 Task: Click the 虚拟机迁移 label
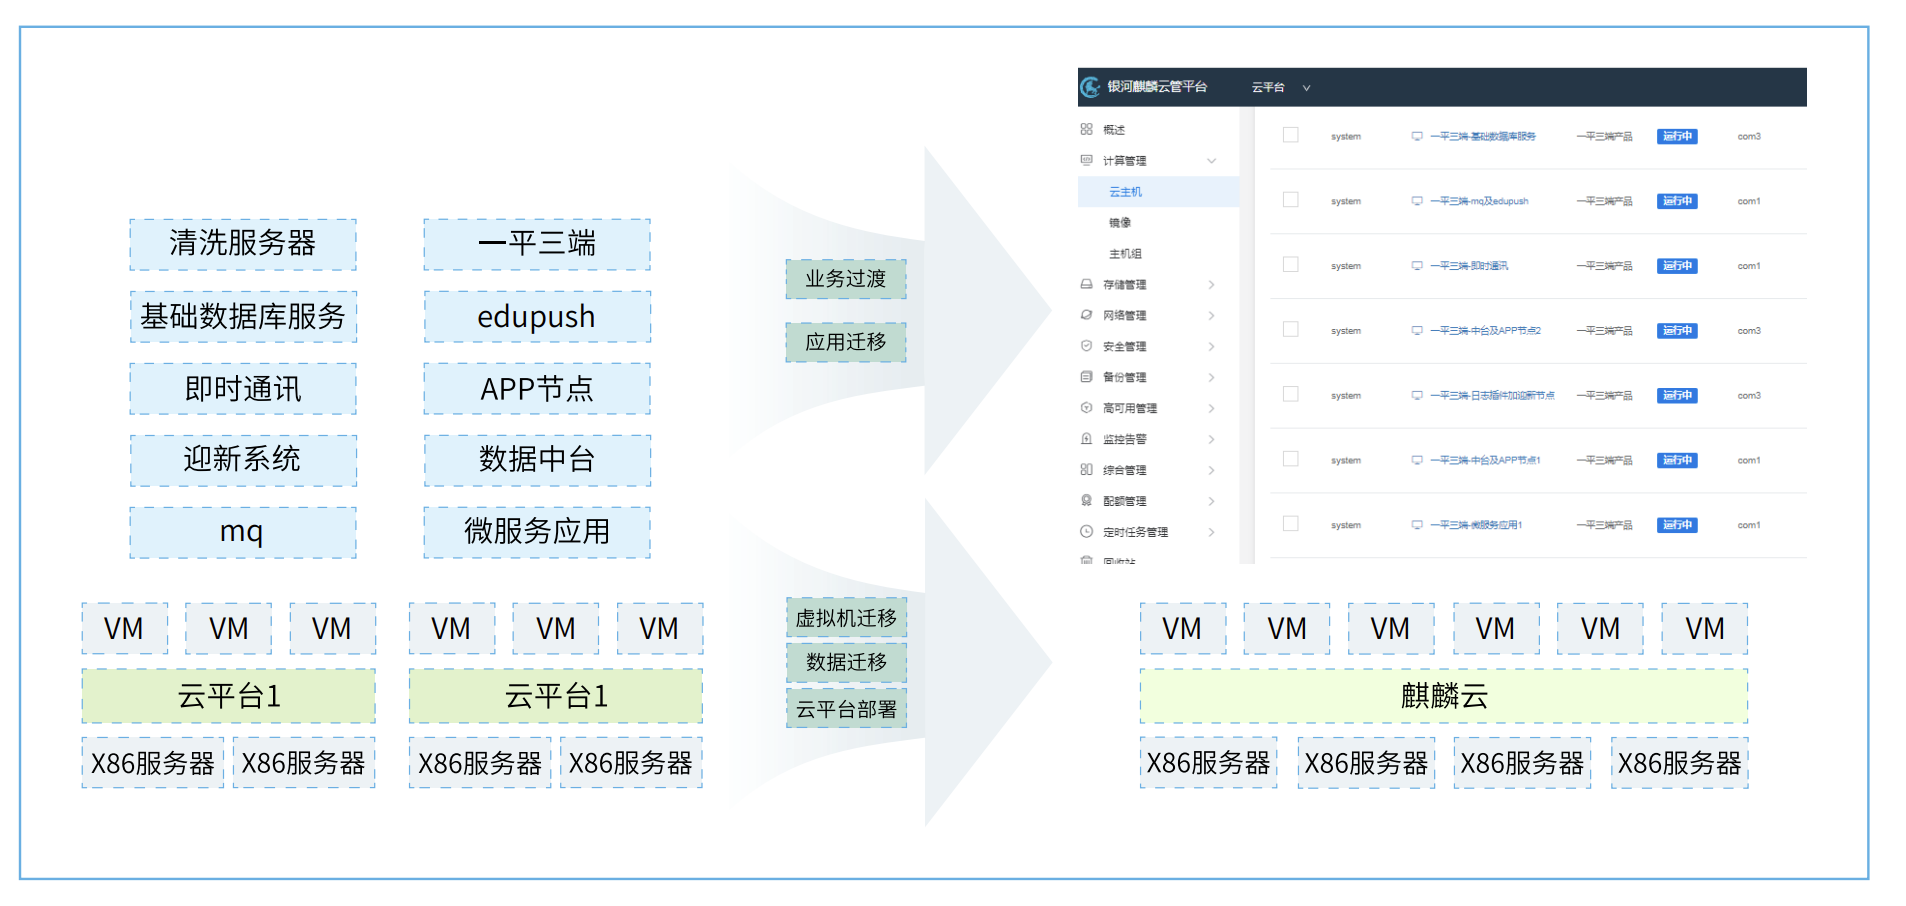tap(846, 618)
